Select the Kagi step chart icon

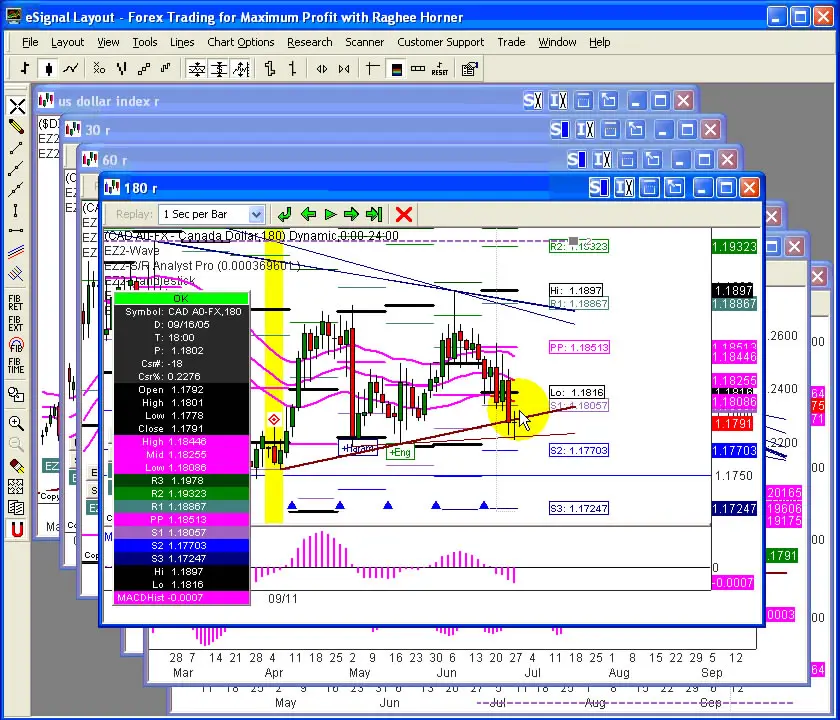coord(166,69)
